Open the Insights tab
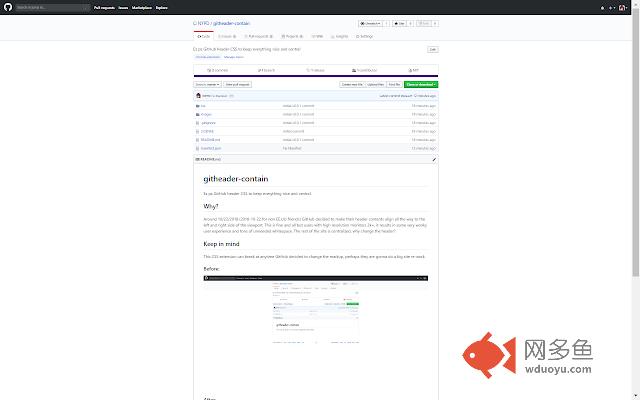The width and height of the screenshot is (640, 400). (342, 35)
